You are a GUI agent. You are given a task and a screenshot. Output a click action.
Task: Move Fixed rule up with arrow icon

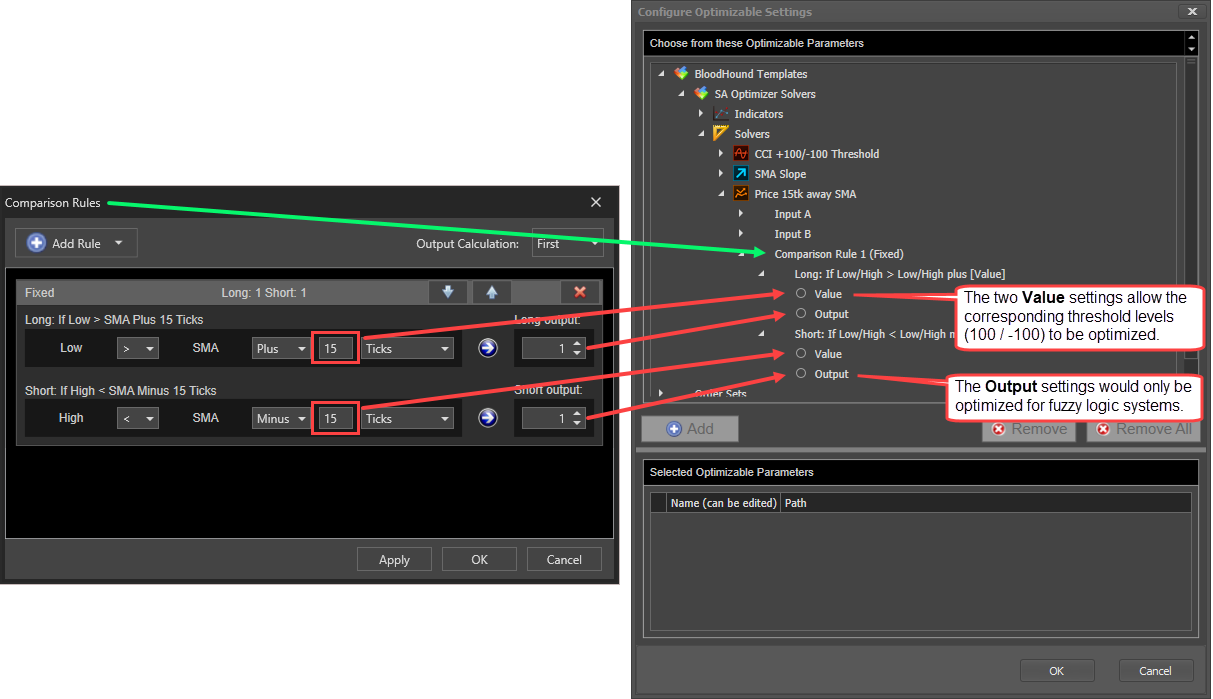point(492,292)
